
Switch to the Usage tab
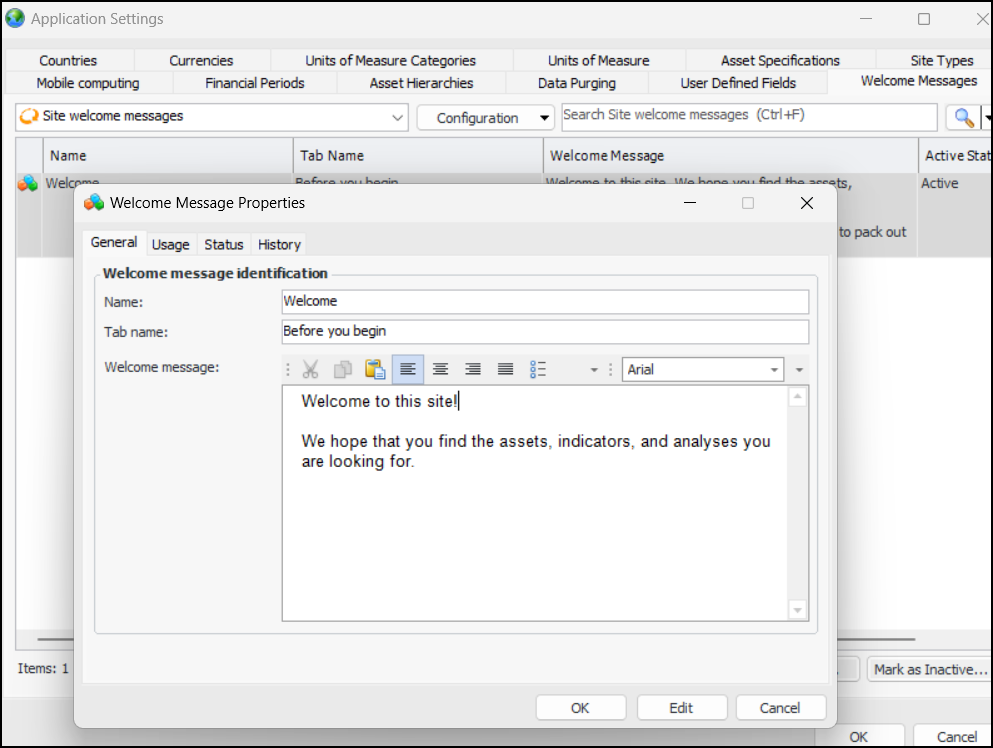pyautogui.click(x=170, y=244)
